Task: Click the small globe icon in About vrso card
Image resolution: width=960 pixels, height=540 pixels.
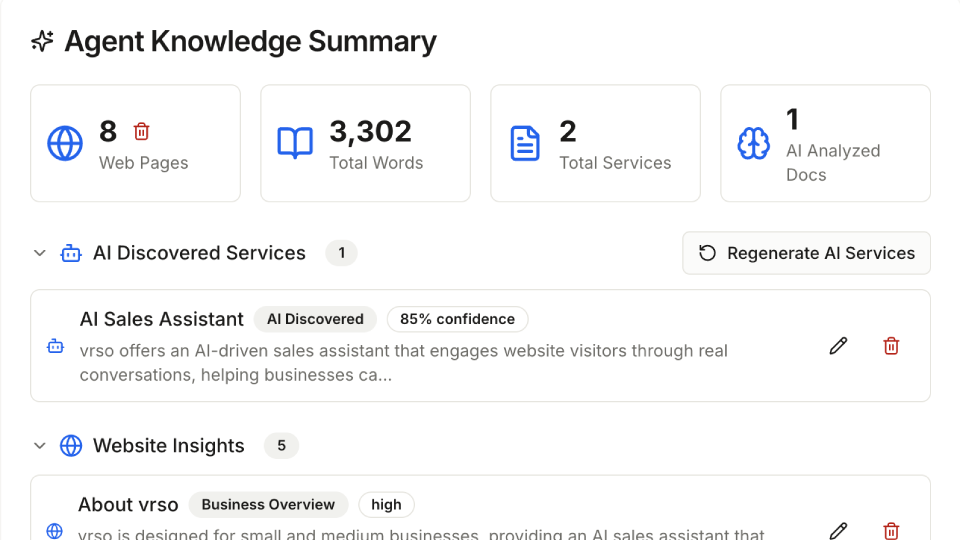Action: click(x=54, y=531)
